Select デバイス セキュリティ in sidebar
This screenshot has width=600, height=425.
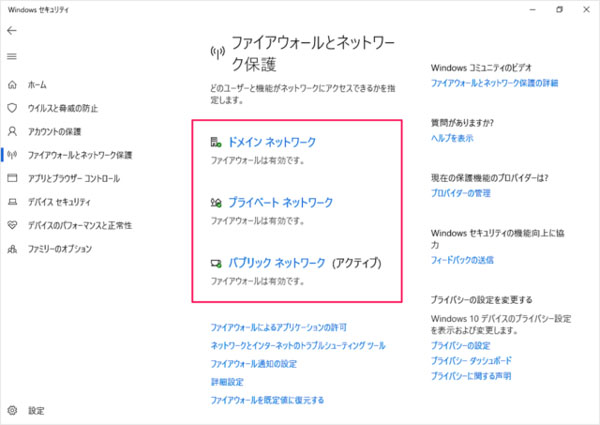tap(59, 202)
